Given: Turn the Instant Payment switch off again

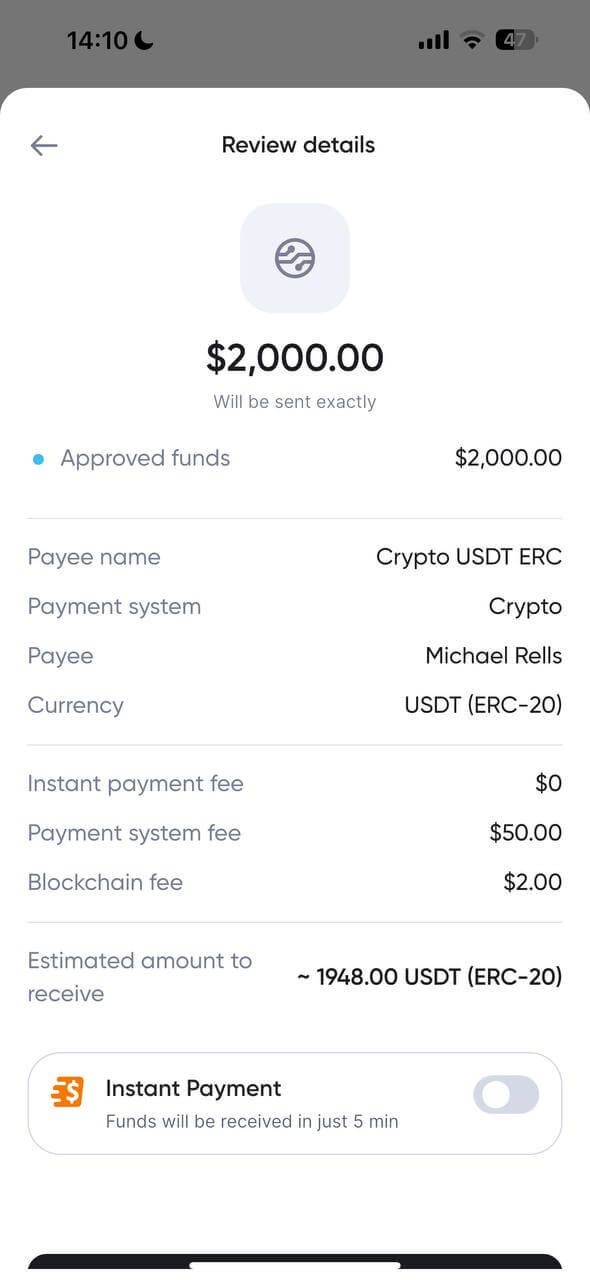Looking at the screenshot, I should (x=505, y=1095).
